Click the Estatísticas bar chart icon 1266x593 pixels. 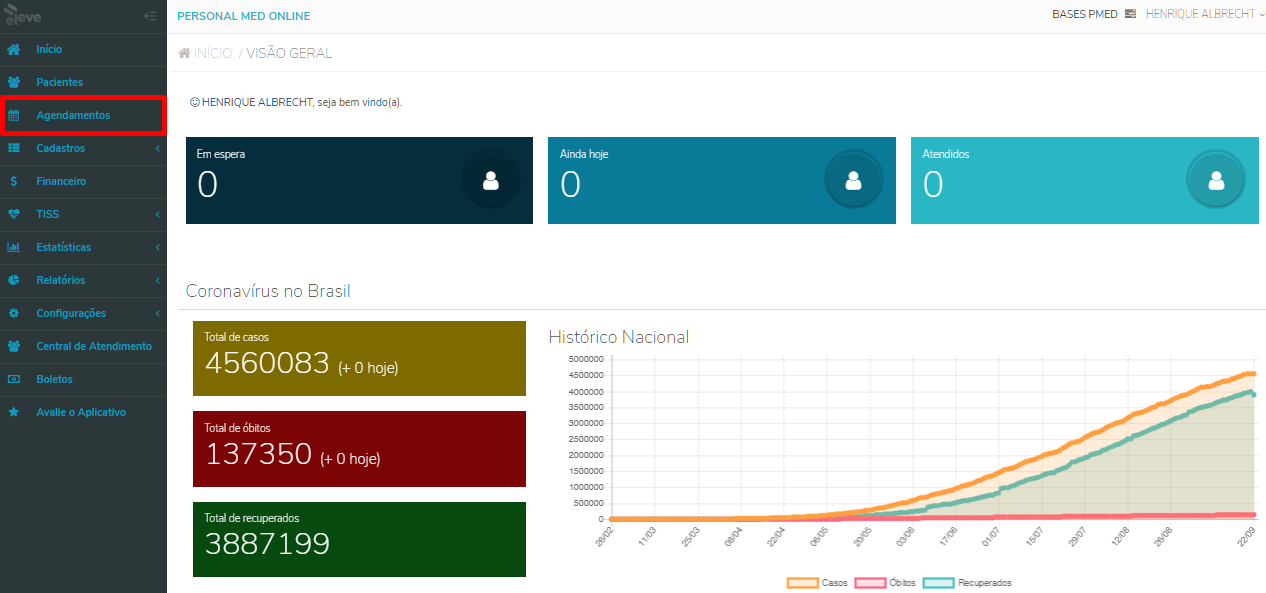[14, 247]
